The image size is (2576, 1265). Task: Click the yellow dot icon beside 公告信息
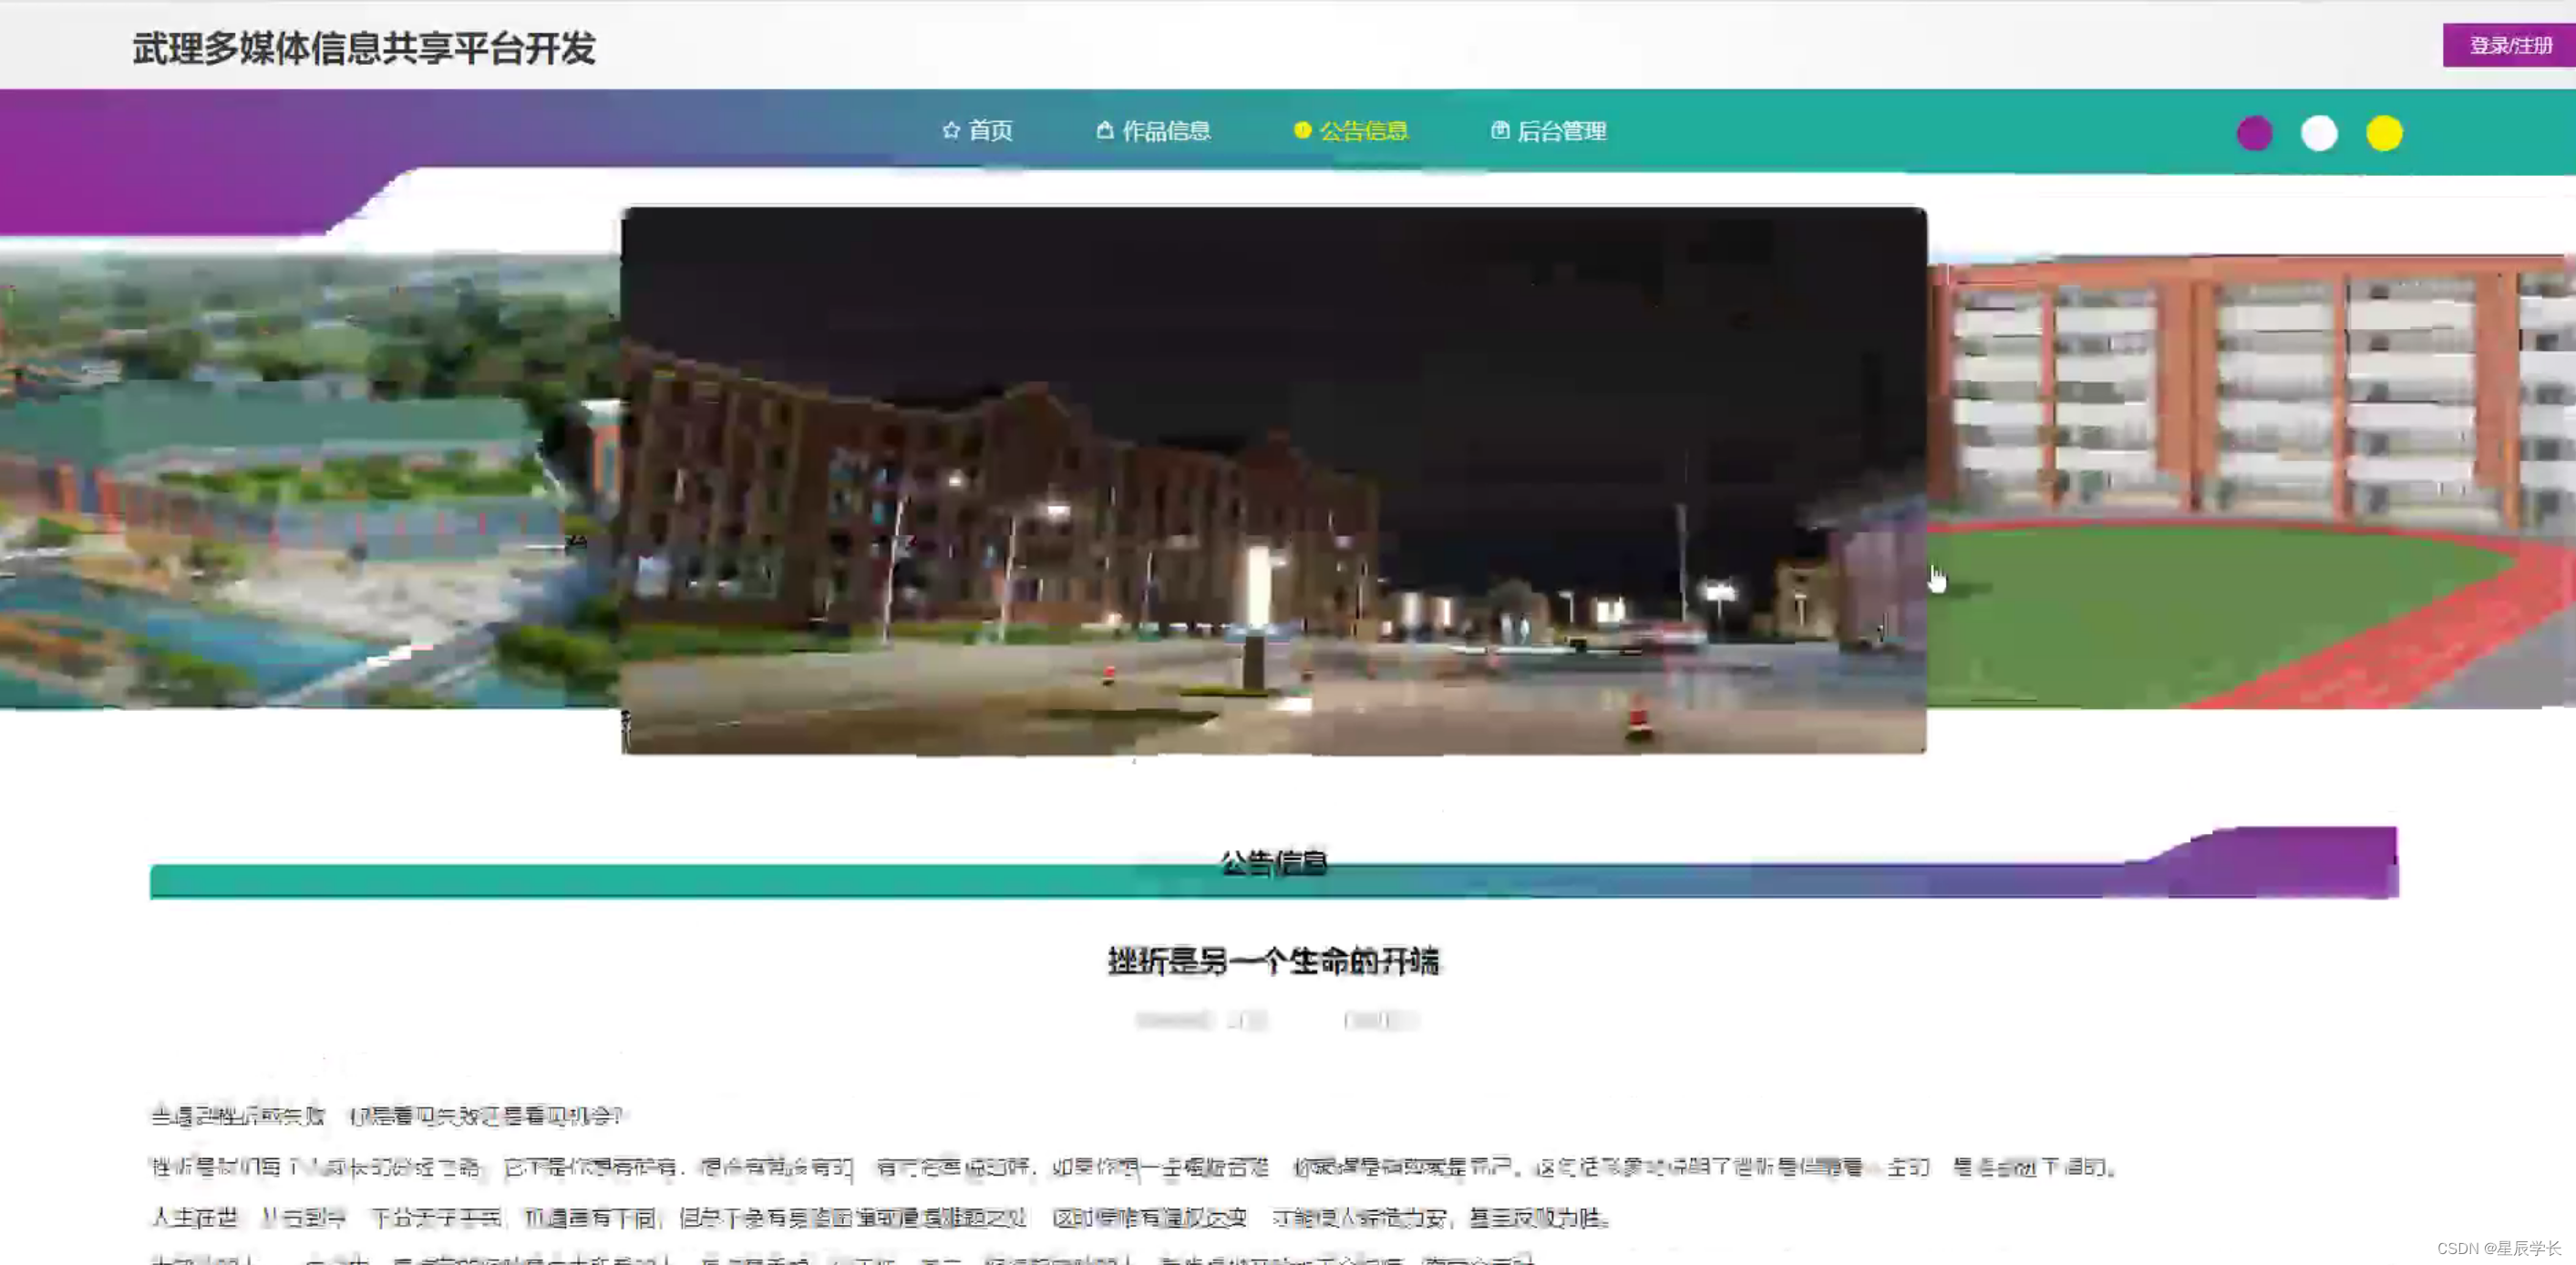point(1301,130)
